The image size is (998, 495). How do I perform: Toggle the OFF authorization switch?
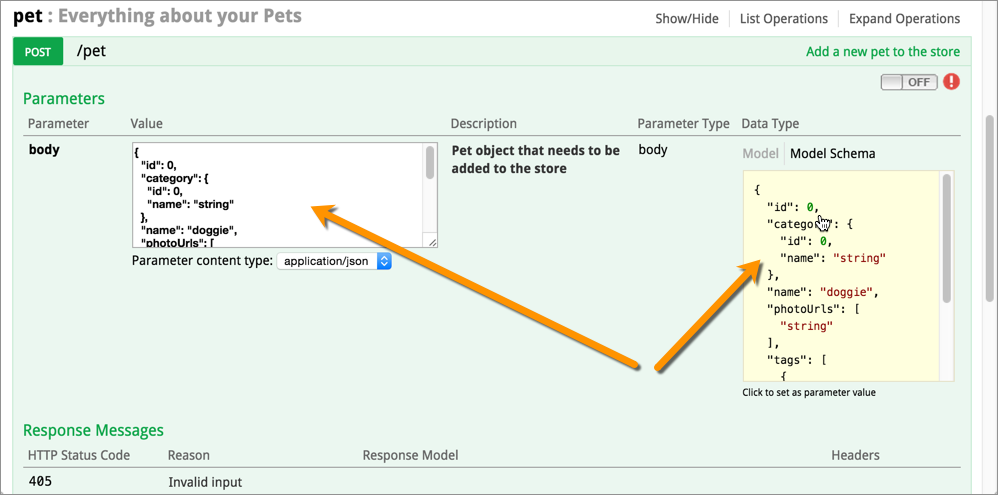point(908,82)
